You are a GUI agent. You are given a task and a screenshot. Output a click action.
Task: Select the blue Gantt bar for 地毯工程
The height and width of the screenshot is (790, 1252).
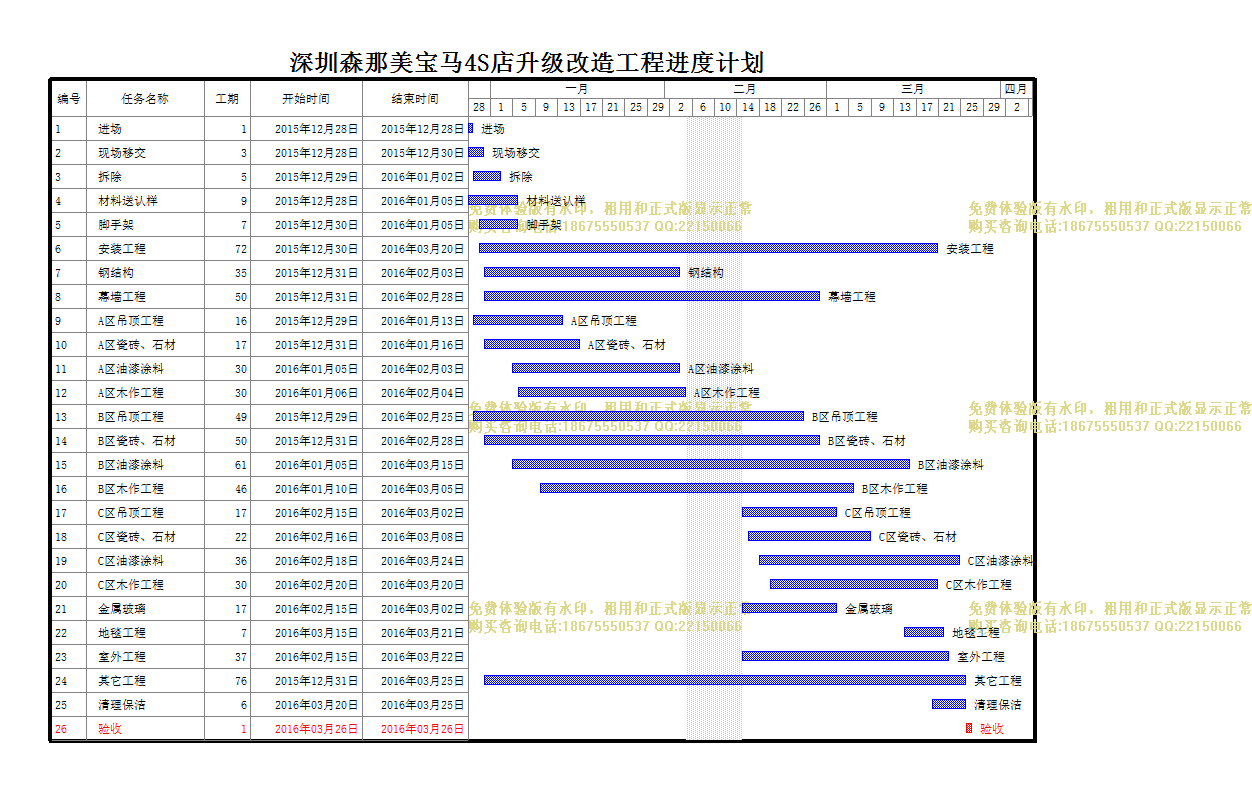[x=924, y=632]
